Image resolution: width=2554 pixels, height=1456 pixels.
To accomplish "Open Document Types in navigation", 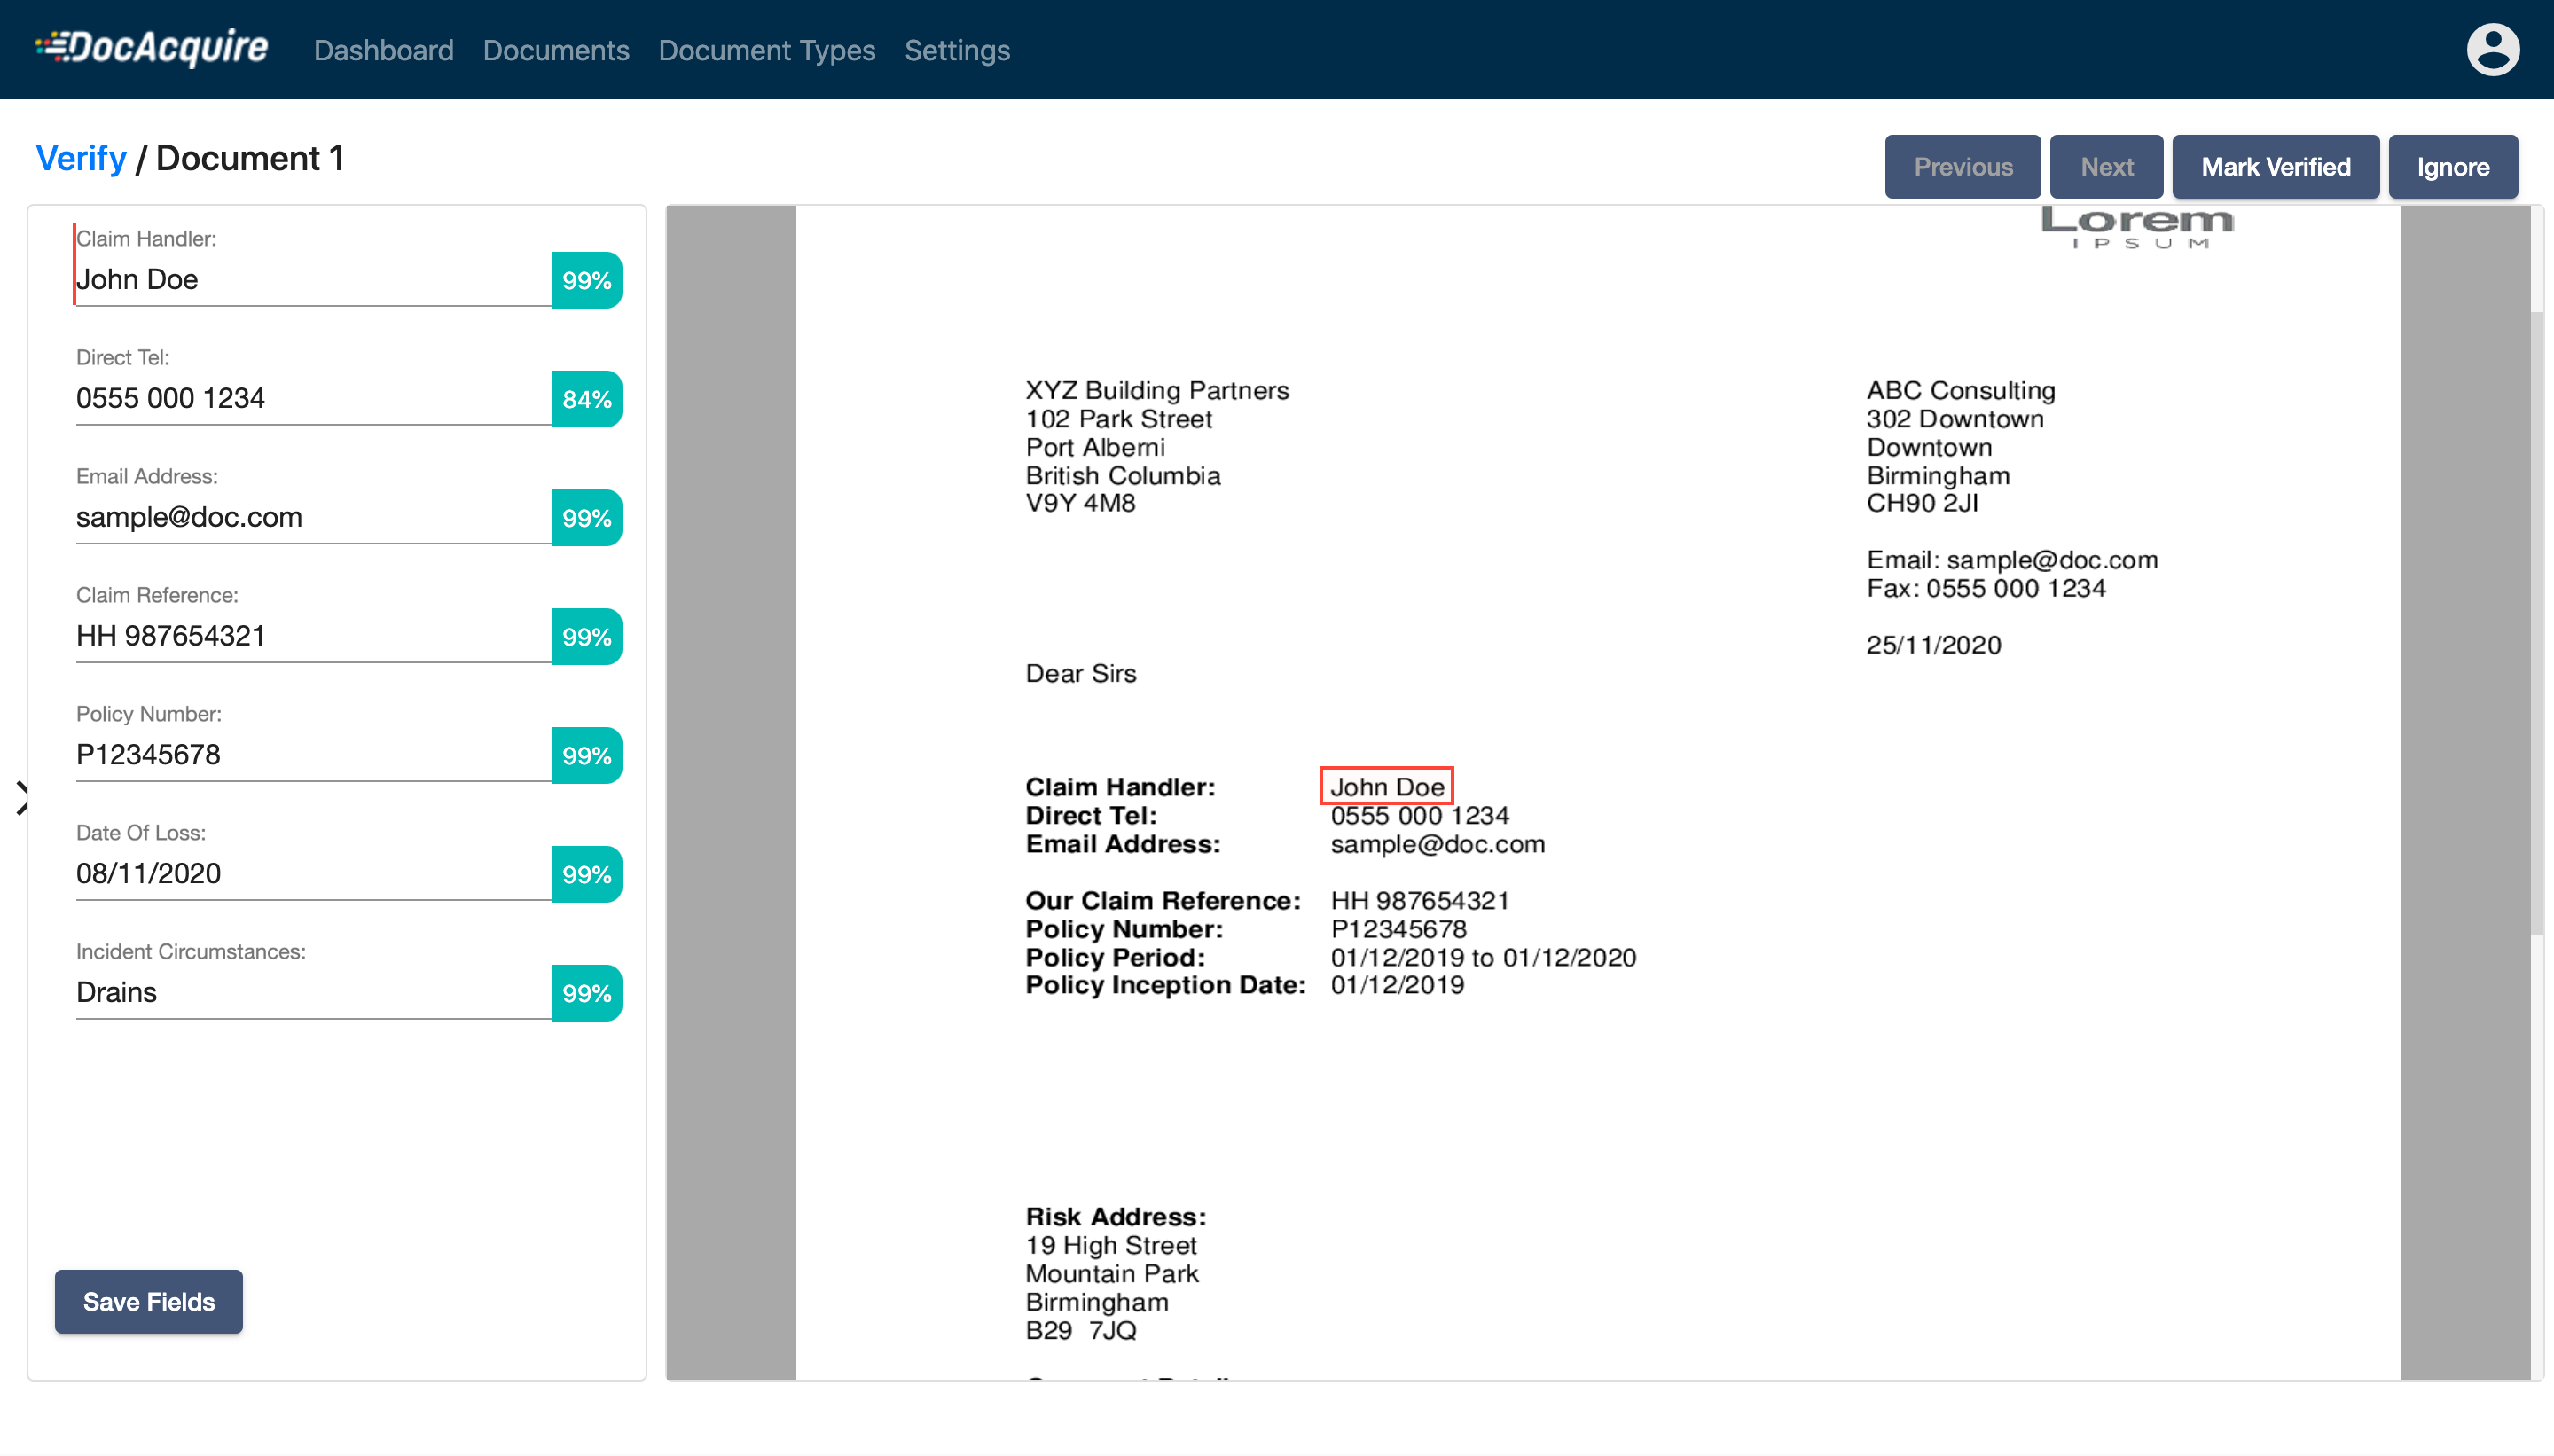I will tap(766, 50).
